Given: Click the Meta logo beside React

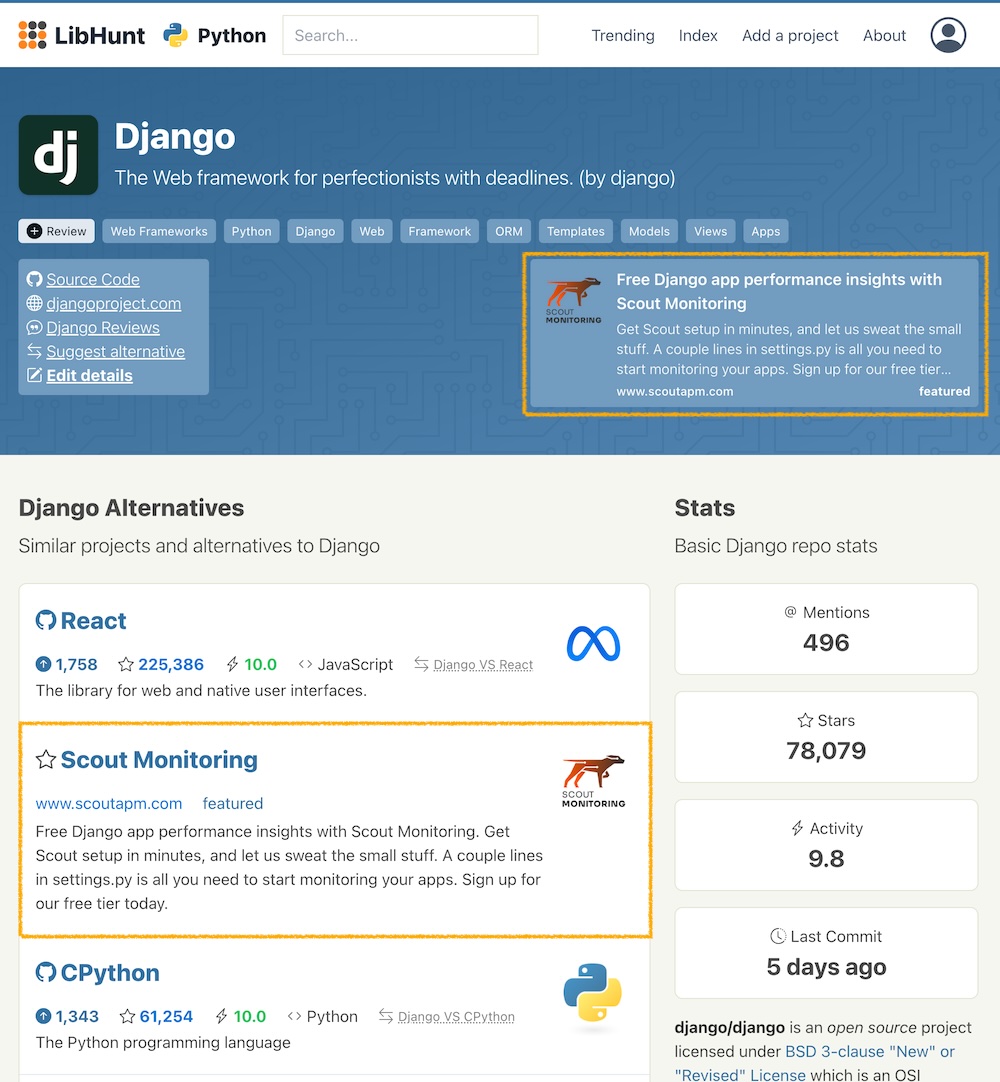Looking at the screenshot, I should [x=593, y=644].
